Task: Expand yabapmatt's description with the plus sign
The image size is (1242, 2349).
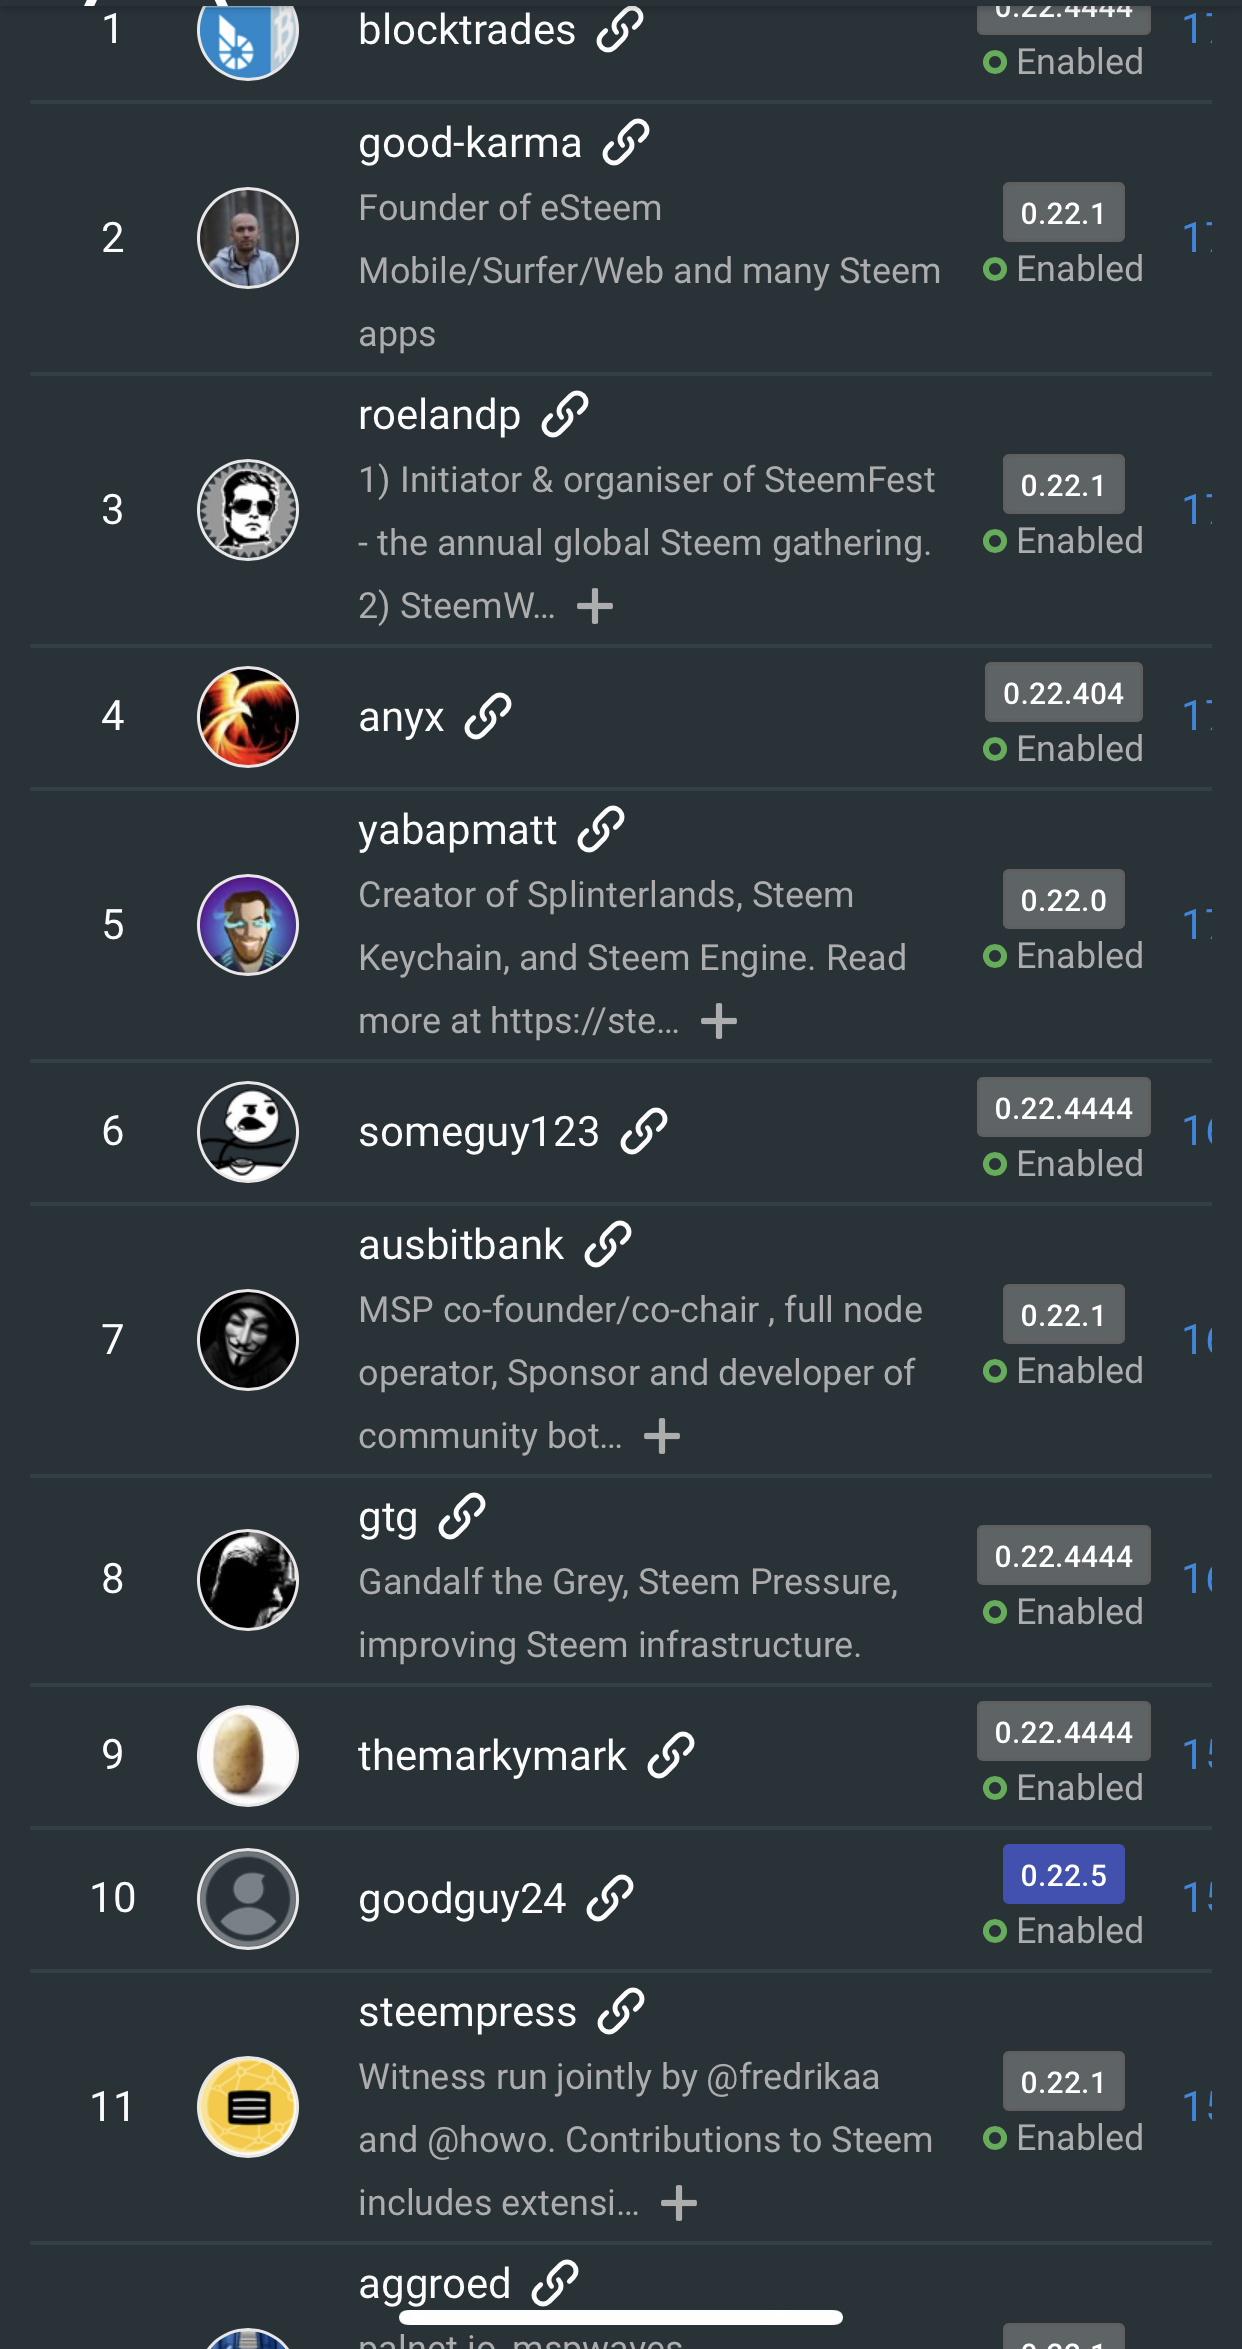Action: [719, 1021]
